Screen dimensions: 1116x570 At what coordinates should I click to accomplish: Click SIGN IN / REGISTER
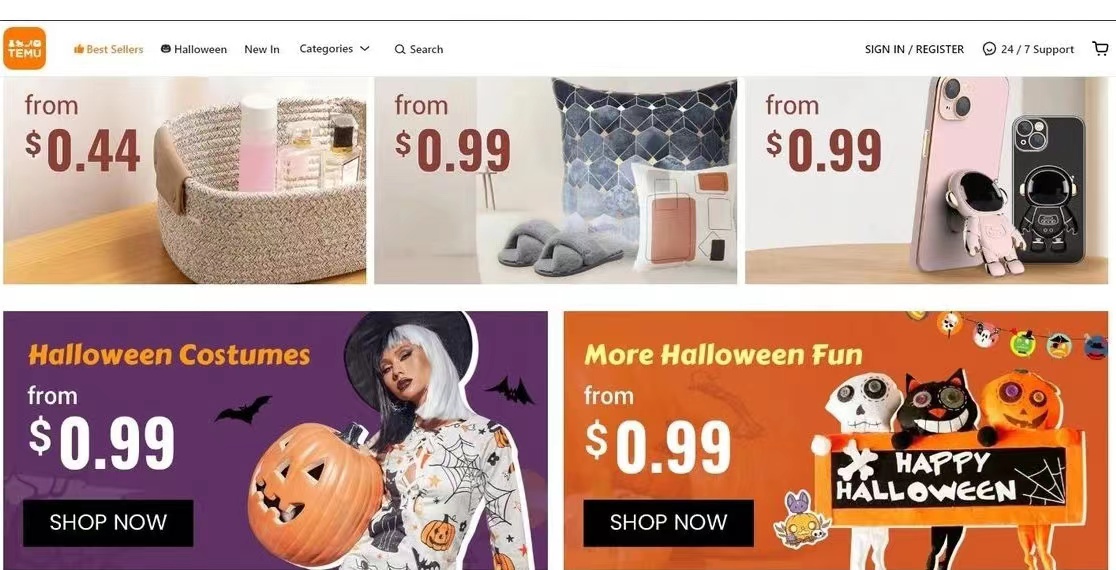pos(914,49)
